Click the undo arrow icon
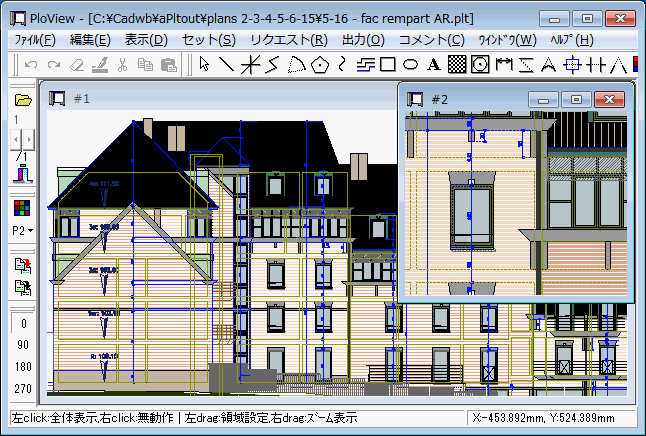The image size is (646, 436). (31, 65)
